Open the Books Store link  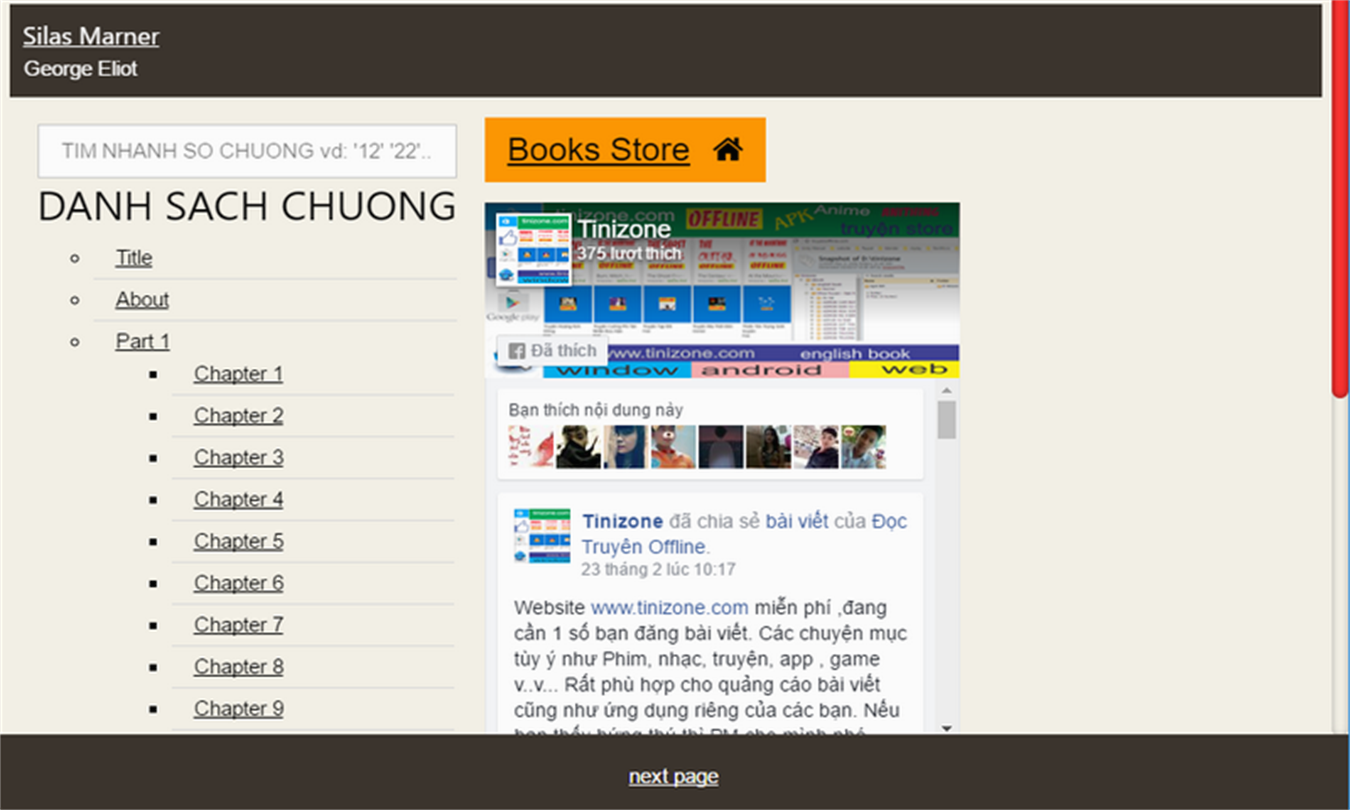click(598, 150)
